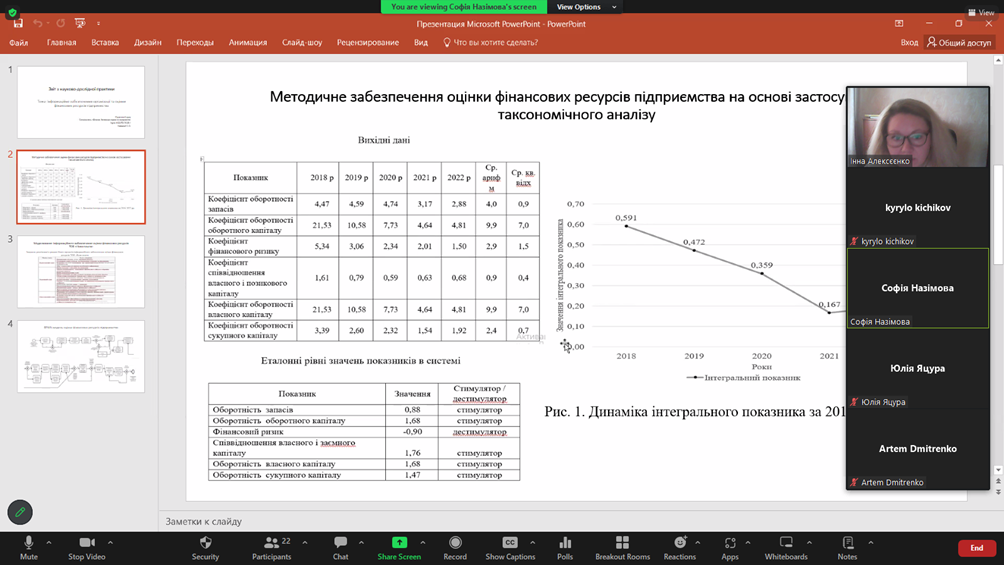This screenshot has height=565, width=1004.
Task: Click the slide vertical scrollbar up arrow
Action: point(998,60)
